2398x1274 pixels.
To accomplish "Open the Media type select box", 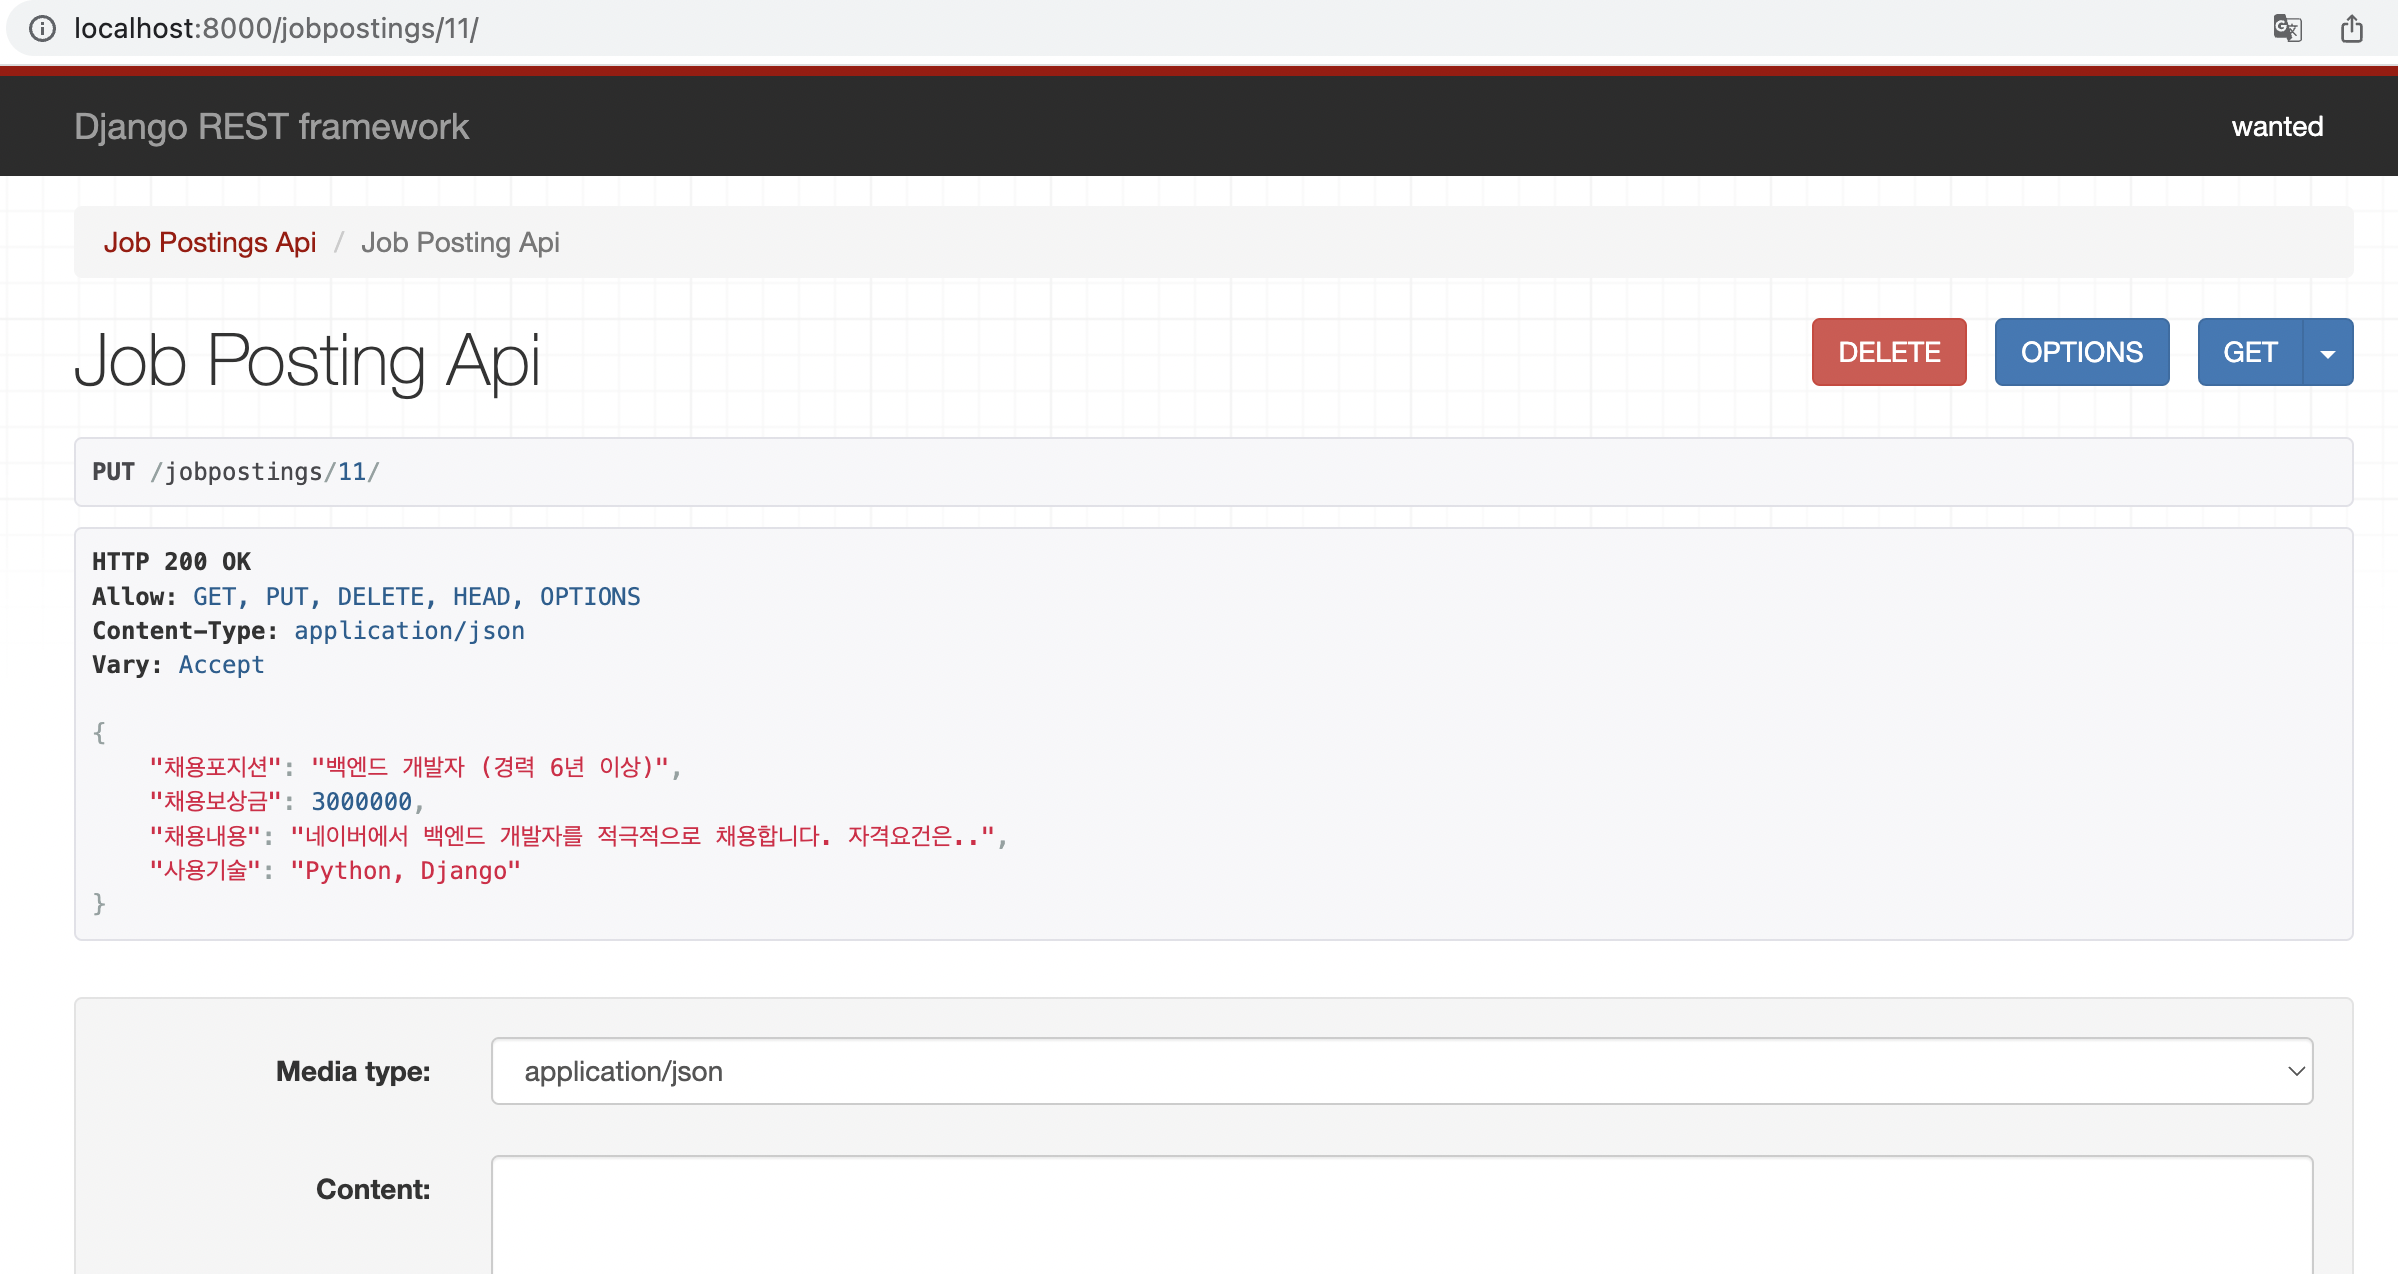I will (x=1402, y=1071).
